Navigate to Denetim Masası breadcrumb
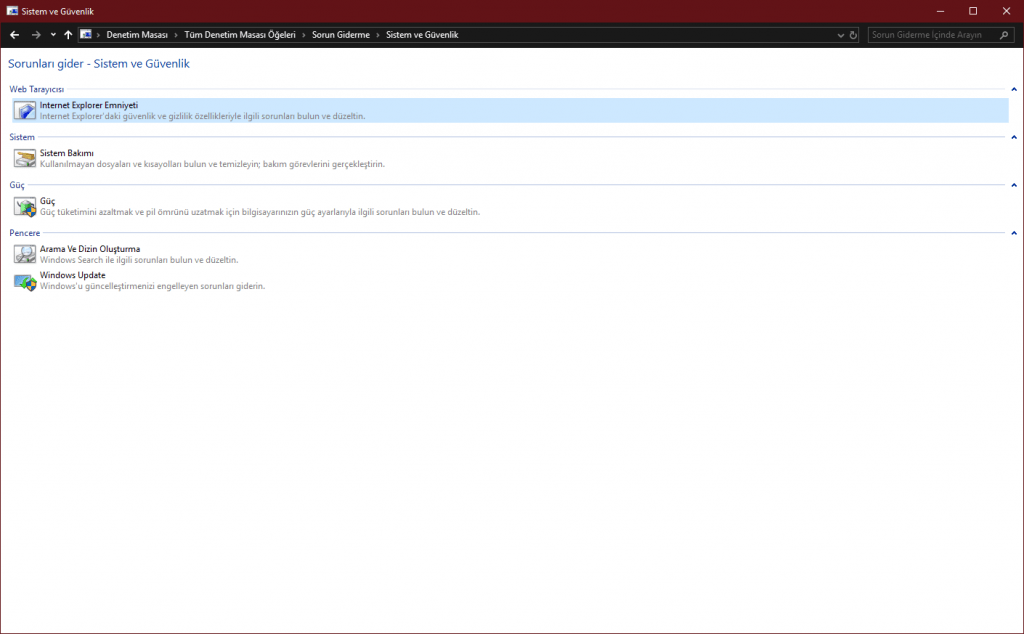 tap(137, 35)
